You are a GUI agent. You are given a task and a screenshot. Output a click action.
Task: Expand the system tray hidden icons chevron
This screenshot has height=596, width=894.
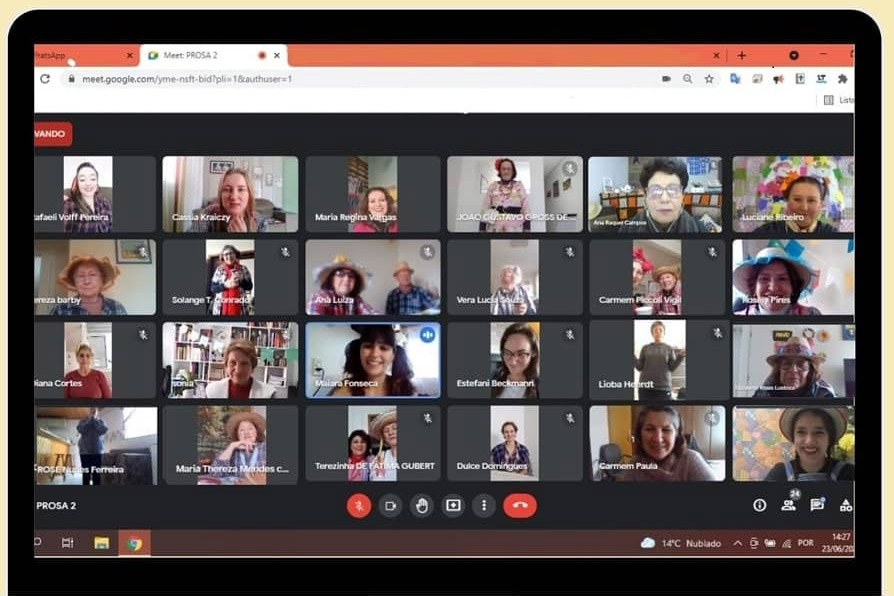[x=737, y=543]
